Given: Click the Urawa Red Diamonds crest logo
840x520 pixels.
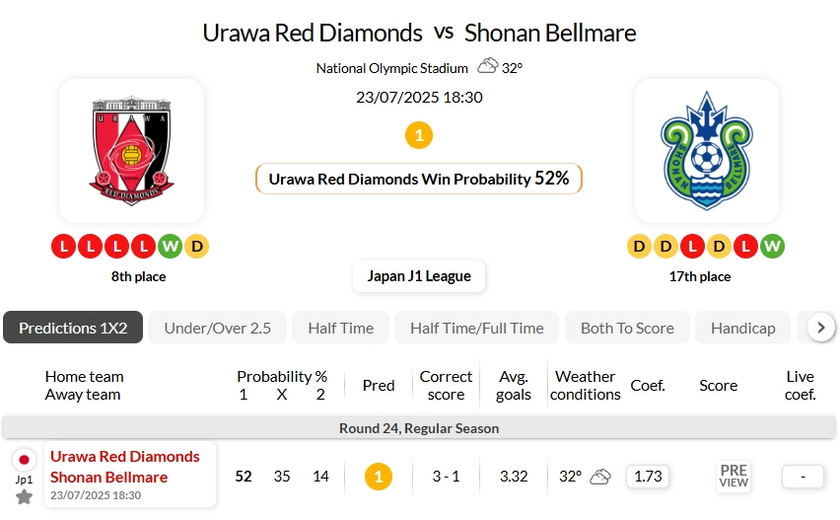Looking at the screenshot, I should [132, 148].
